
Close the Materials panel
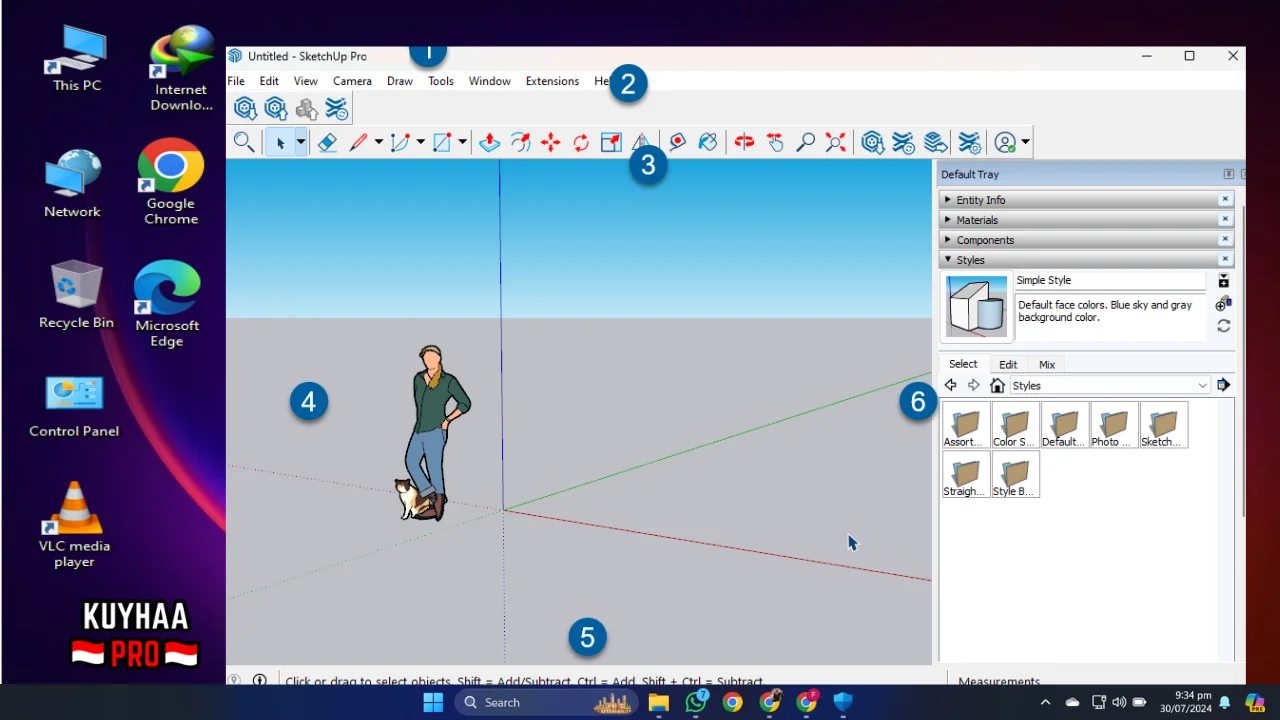(x=1224, y=220)
